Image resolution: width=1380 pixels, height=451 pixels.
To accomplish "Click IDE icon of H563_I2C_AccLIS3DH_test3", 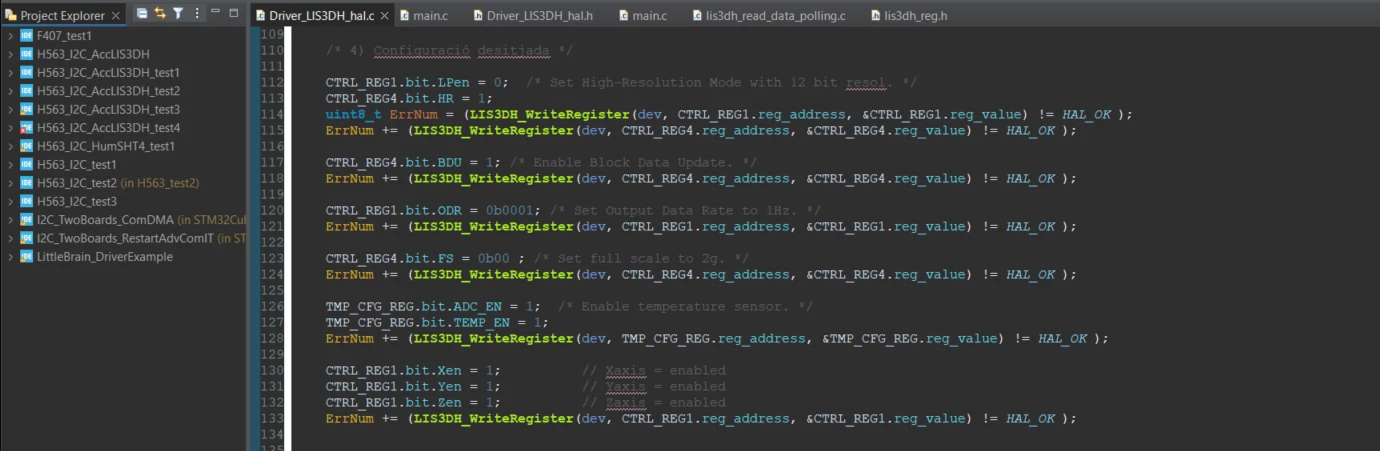I will tap(26, 109).
